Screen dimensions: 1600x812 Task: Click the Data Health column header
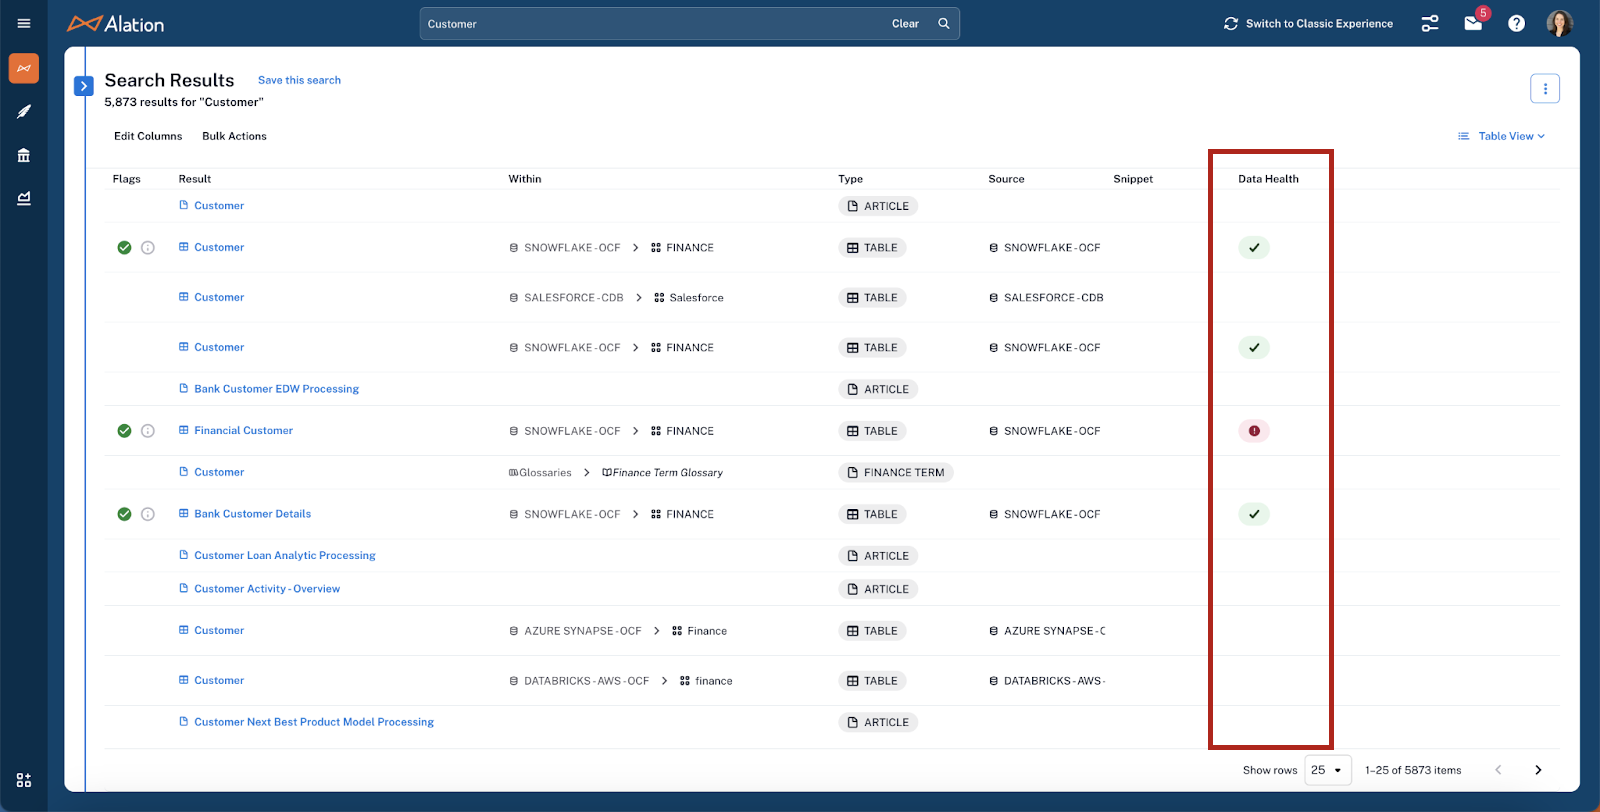1268,179
